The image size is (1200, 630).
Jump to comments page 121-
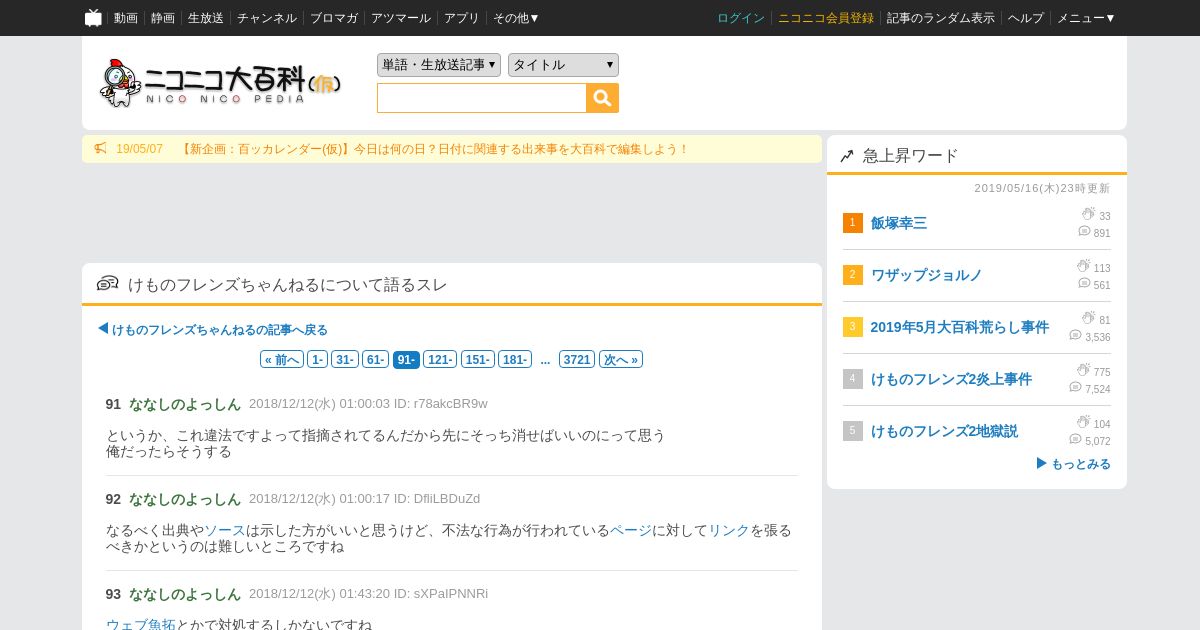tap(440, 359)
